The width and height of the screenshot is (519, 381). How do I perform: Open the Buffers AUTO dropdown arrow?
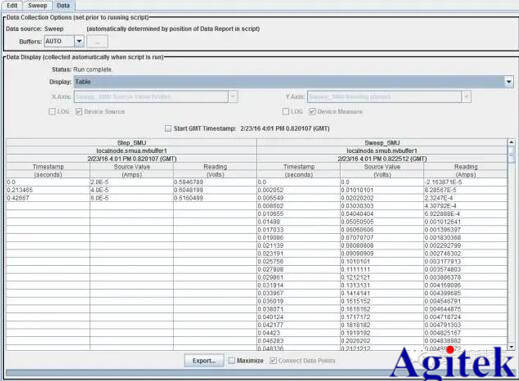79,41
